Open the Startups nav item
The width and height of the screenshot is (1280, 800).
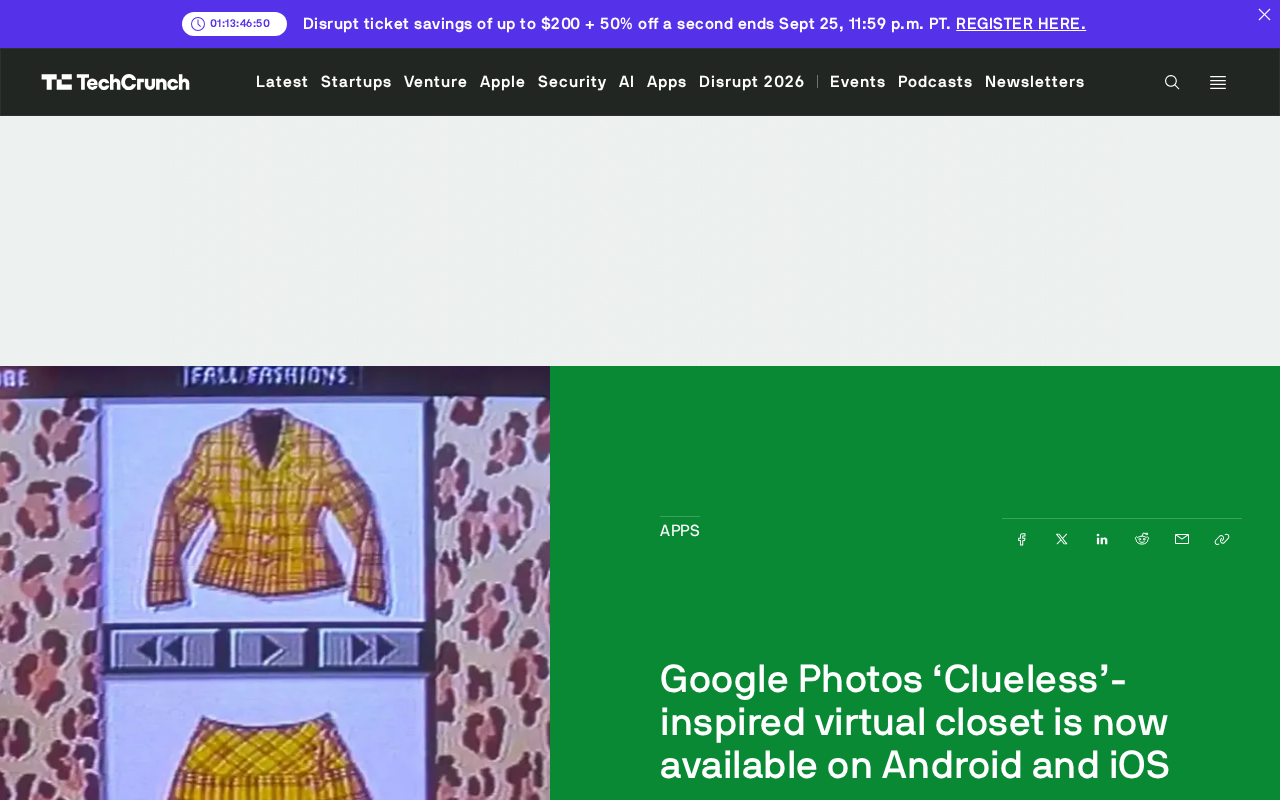[x=356, y=82]
